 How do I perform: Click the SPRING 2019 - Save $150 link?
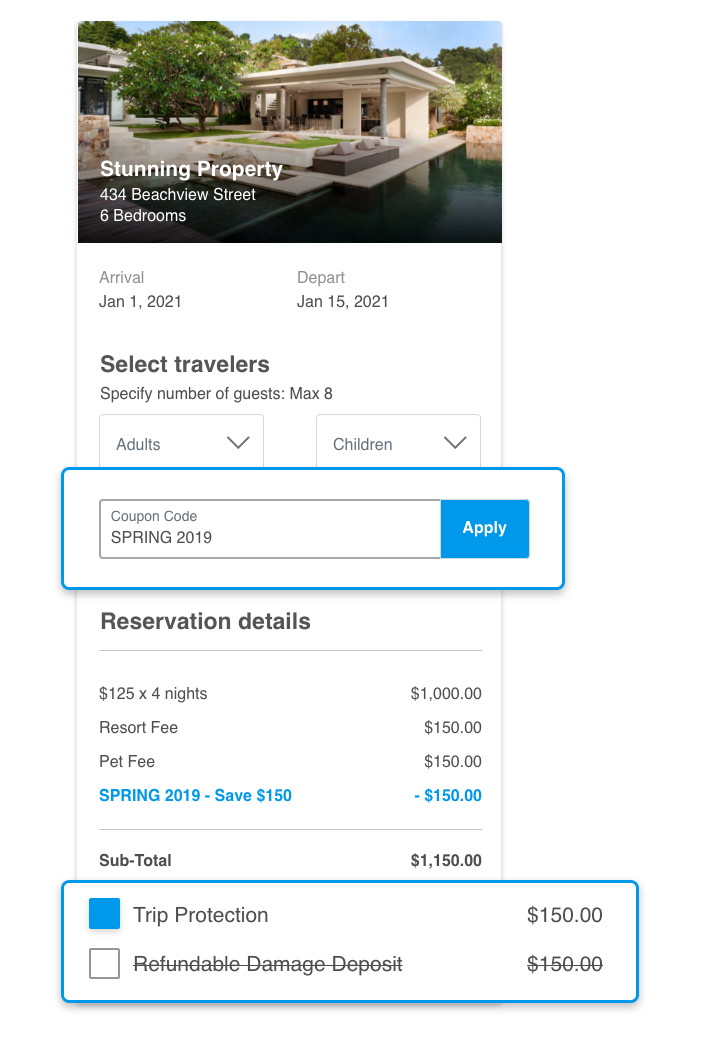pyautogui.click(x=195, y=795)
